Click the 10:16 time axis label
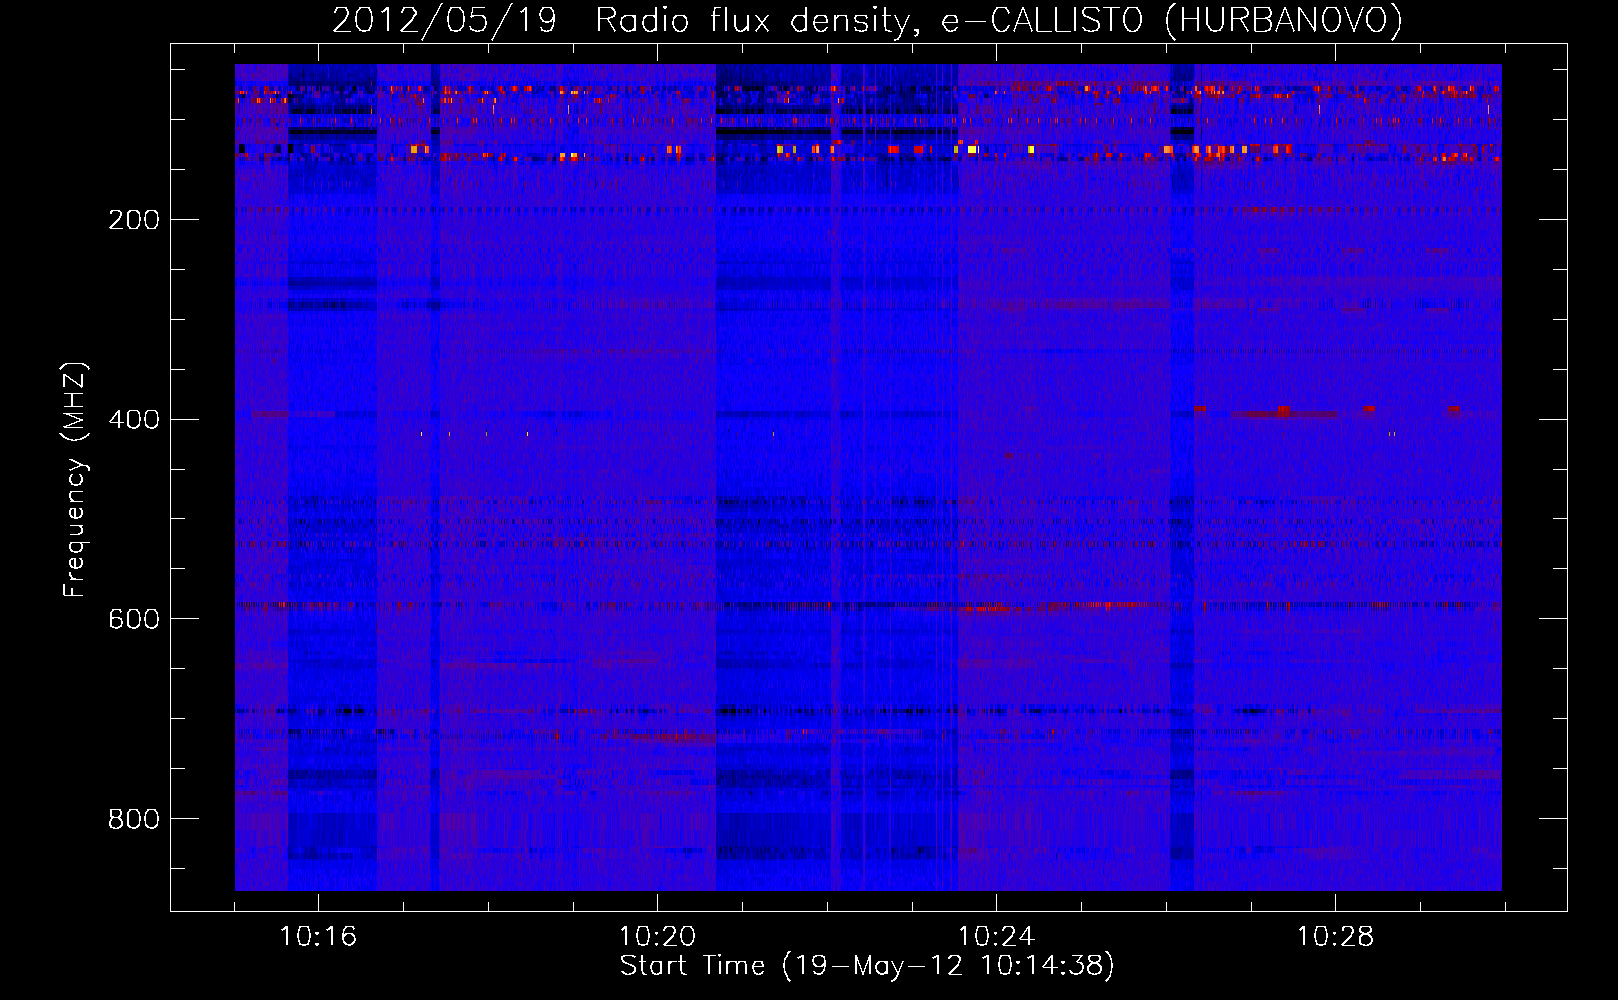 (318, 937)
